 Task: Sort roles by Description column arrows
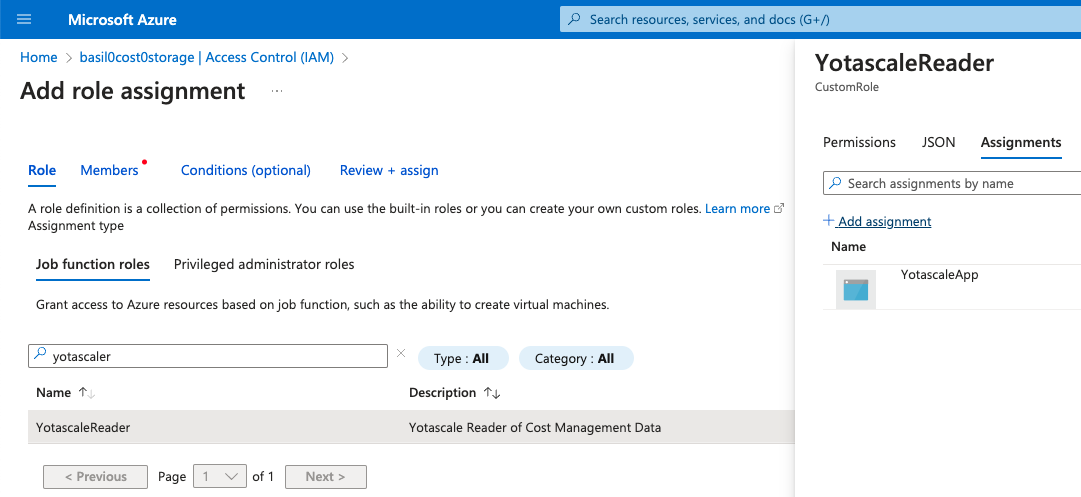pyautogui.click(x=491, y=393)
